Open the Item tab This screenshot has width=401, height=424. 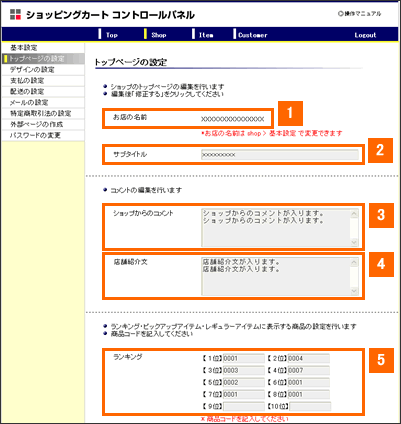206,35
